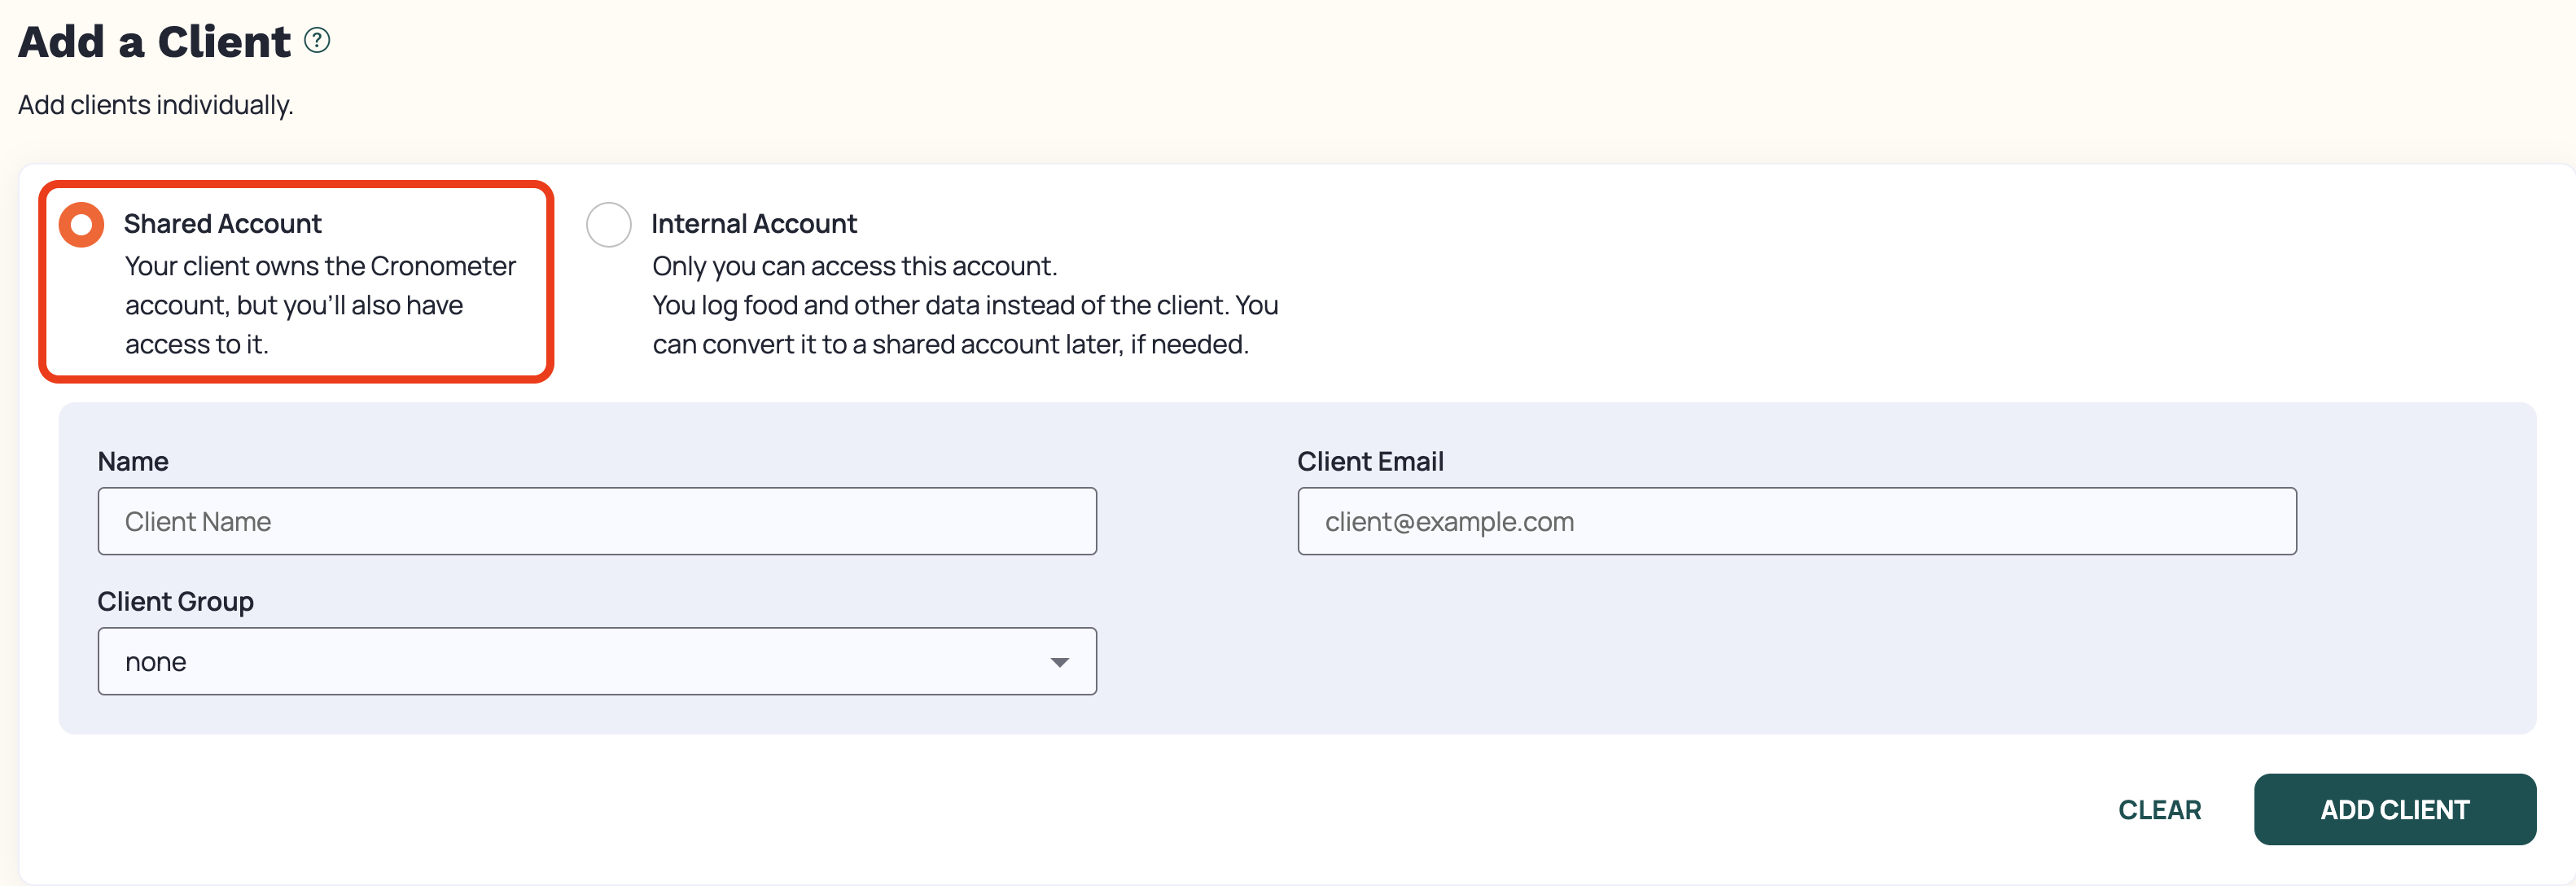Click the 'convert it to a shared account later' line
Screen dimensions: 2576x886
click(x=950, y=344)
